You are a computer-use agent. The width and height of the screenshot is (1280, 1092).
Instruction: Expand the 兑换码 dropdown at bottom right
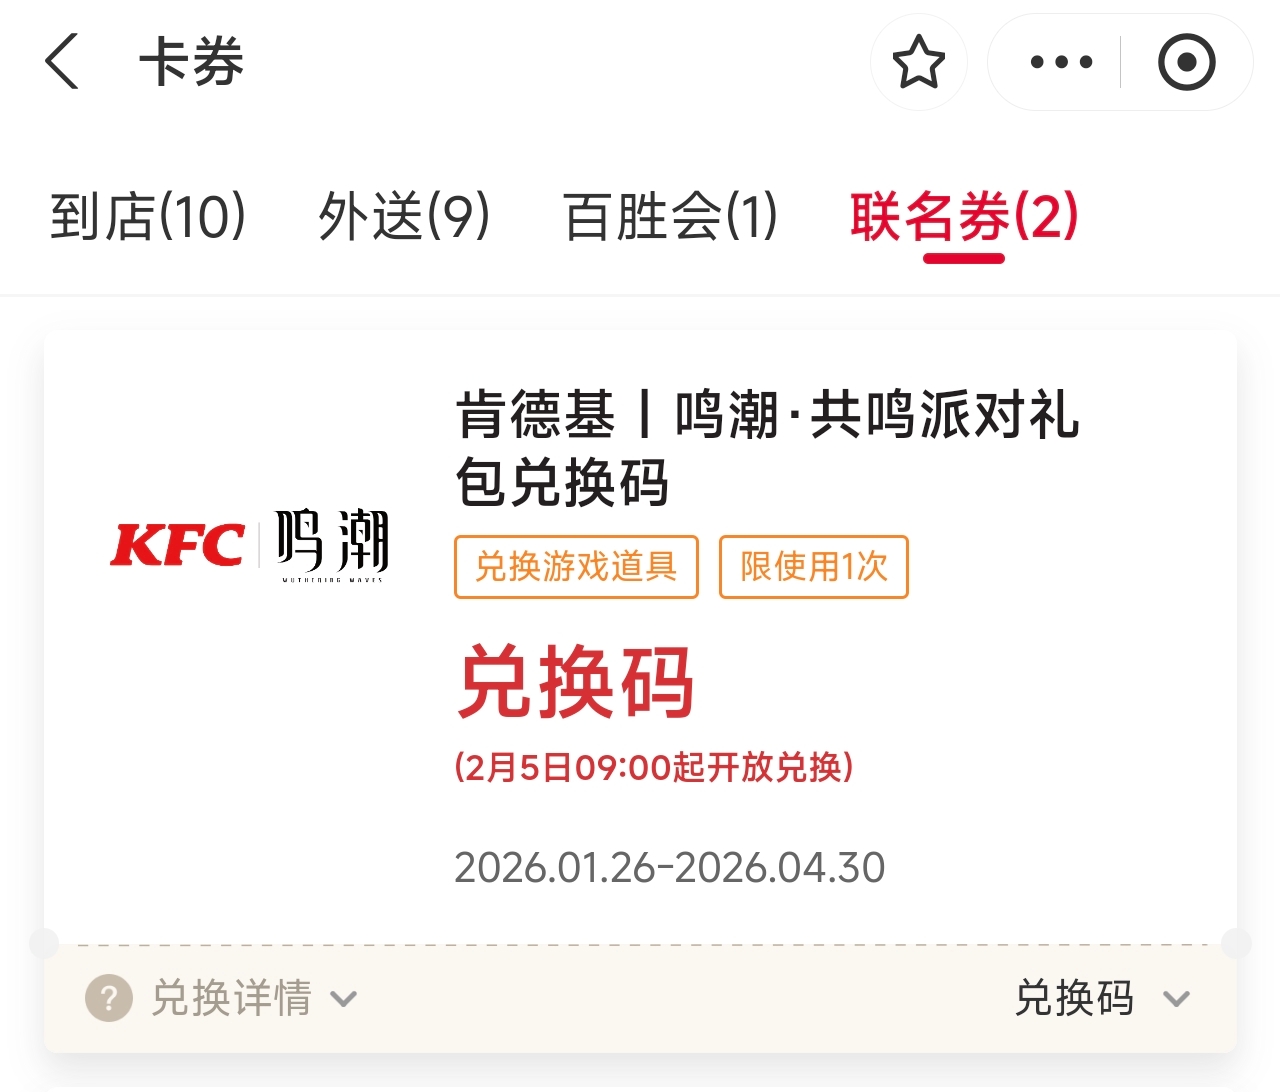click(1075, 998)
